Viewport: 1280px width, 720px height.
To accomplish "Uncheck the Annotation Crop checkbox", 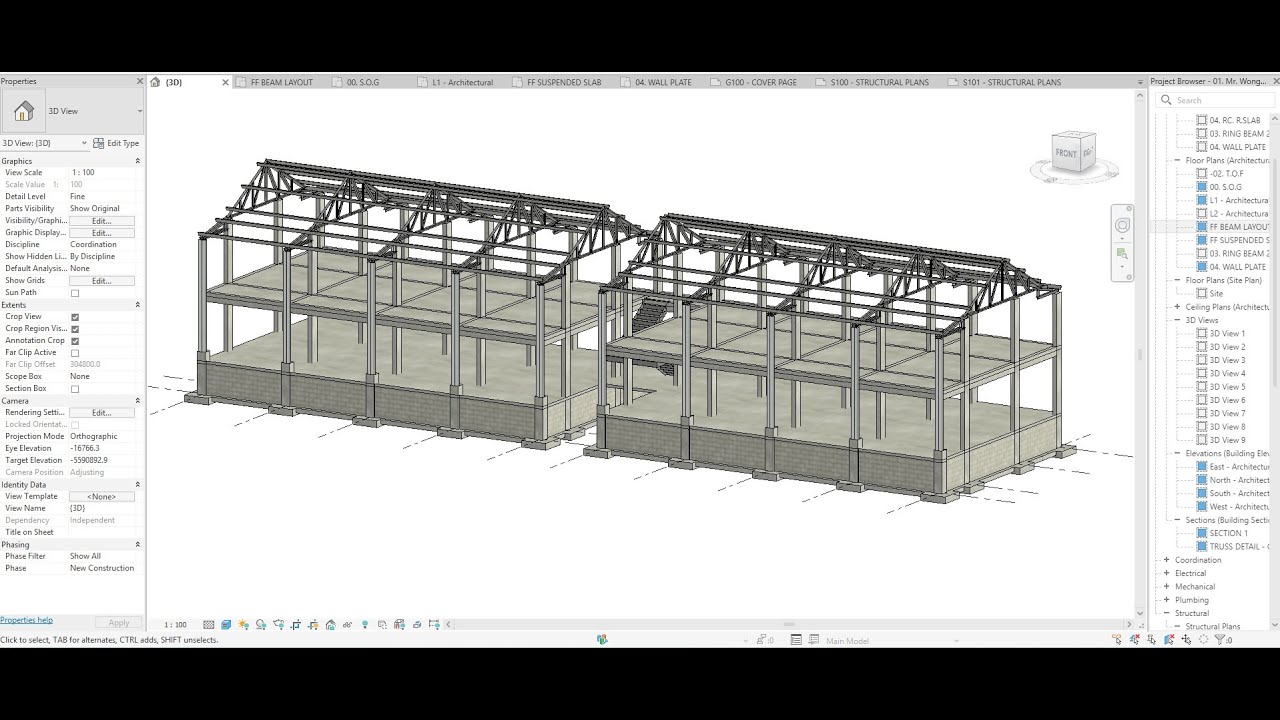I will tap(75, 341).
